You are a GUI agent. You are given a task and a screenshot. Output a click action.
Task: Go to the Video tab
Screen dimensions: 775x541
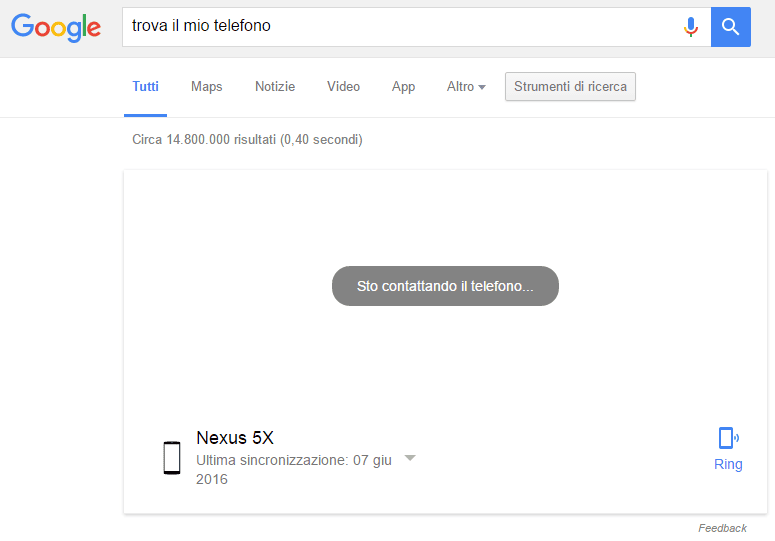(343, 86)
